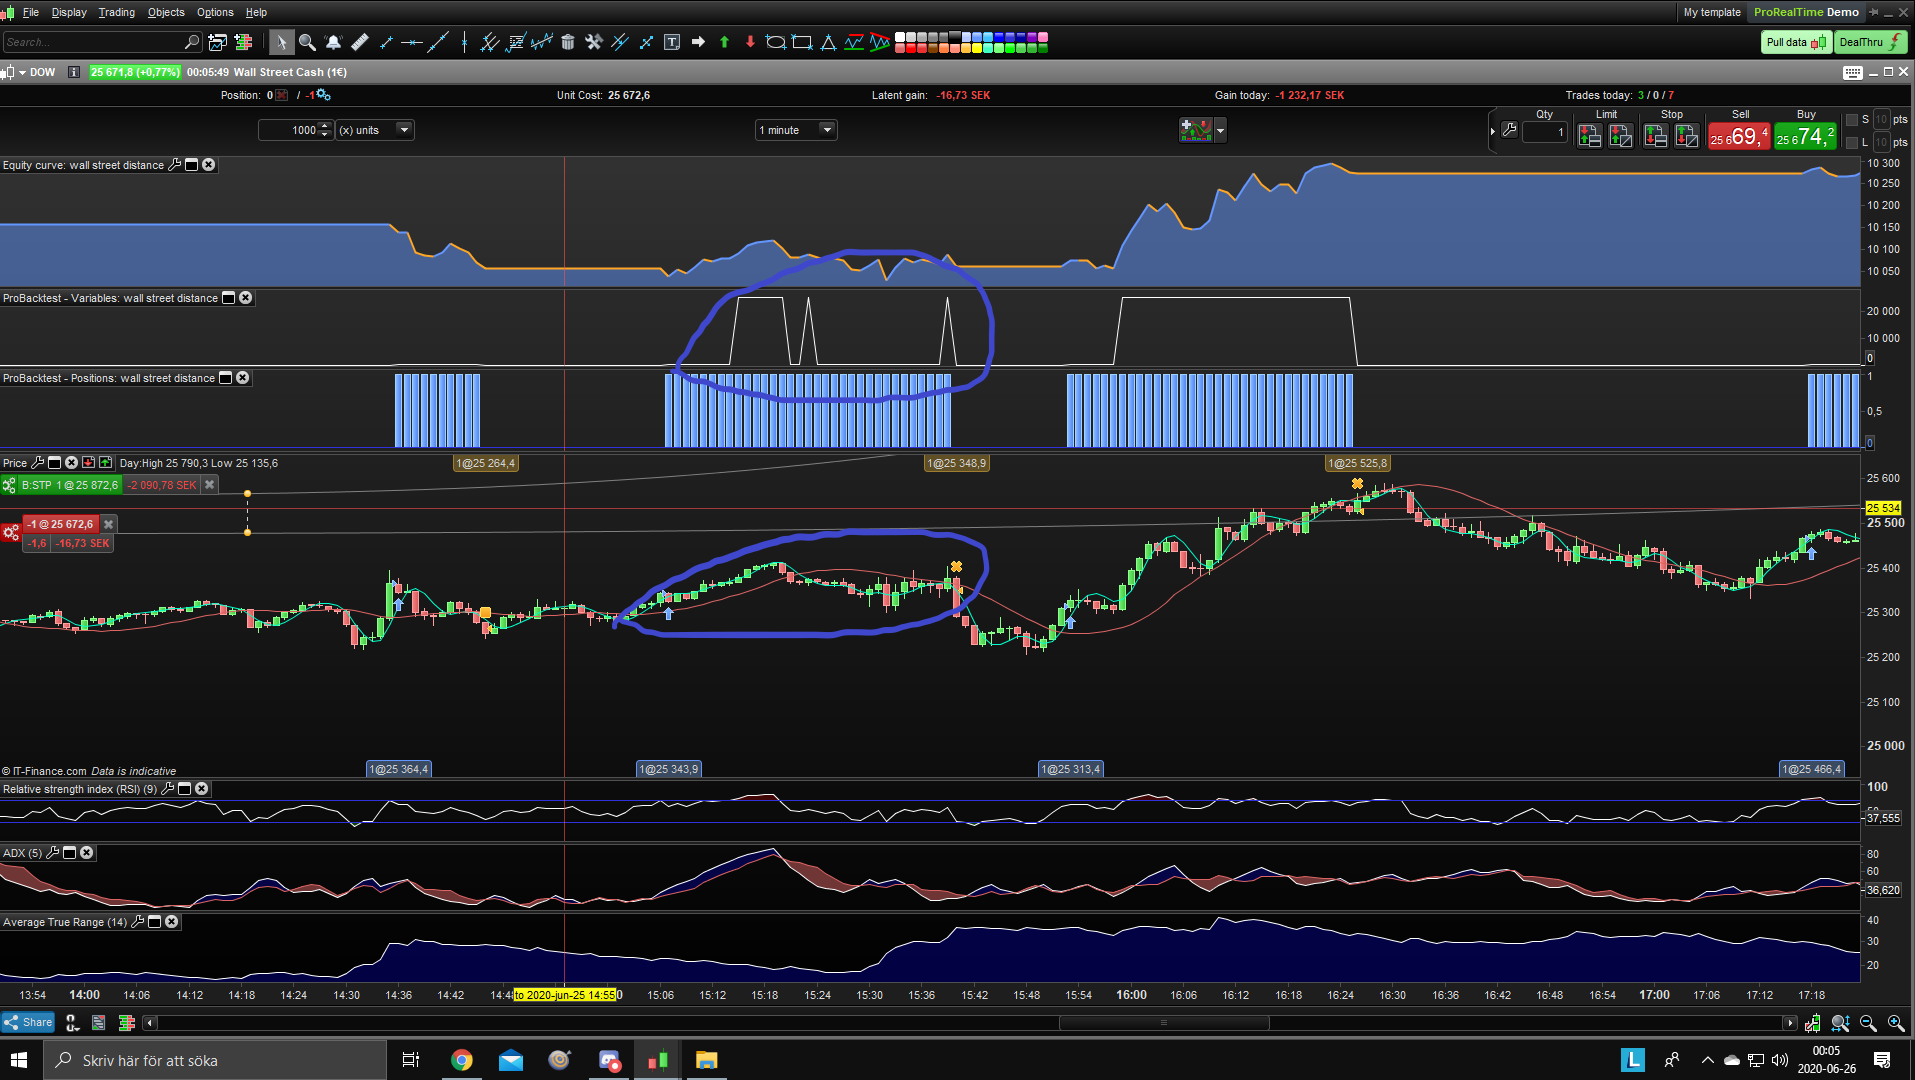Open File Explorer from taskbar
The height and width of the screenshot is (1080, 1915).
pyautogui.click(x=706, y=1060)
